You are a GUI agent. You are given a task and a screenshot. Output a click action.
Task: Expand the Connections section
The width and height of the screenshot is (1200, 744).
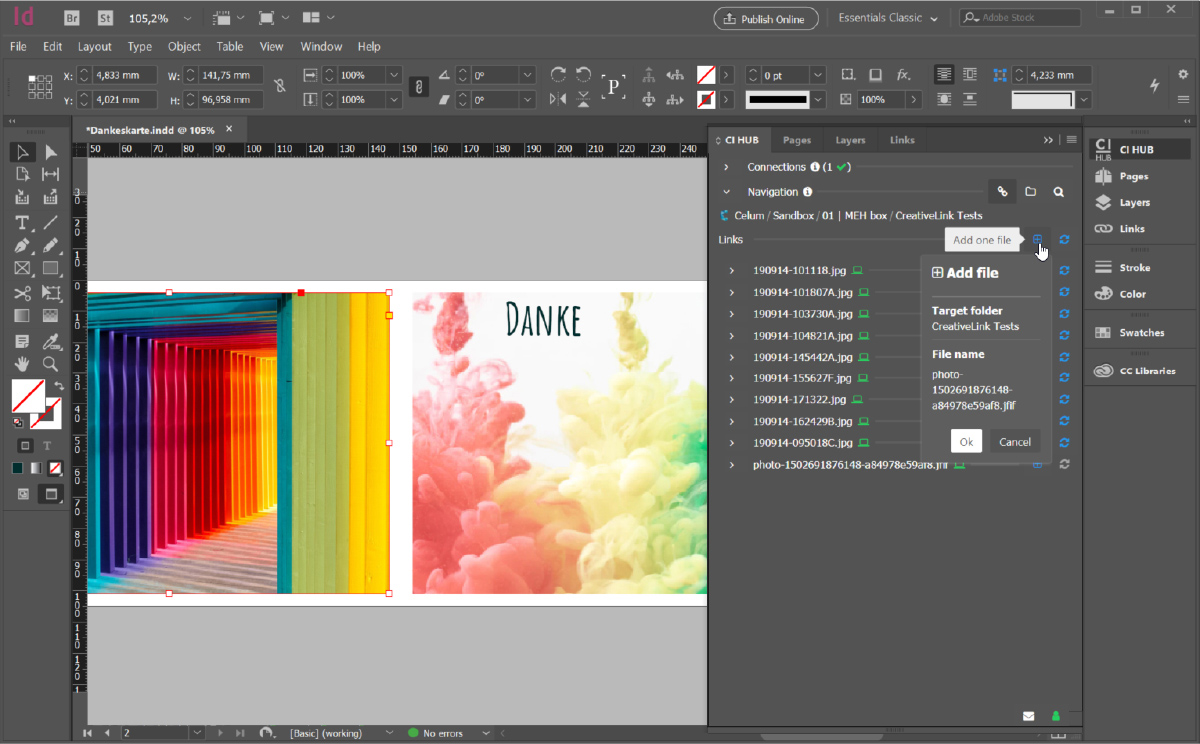coord(726,167)
